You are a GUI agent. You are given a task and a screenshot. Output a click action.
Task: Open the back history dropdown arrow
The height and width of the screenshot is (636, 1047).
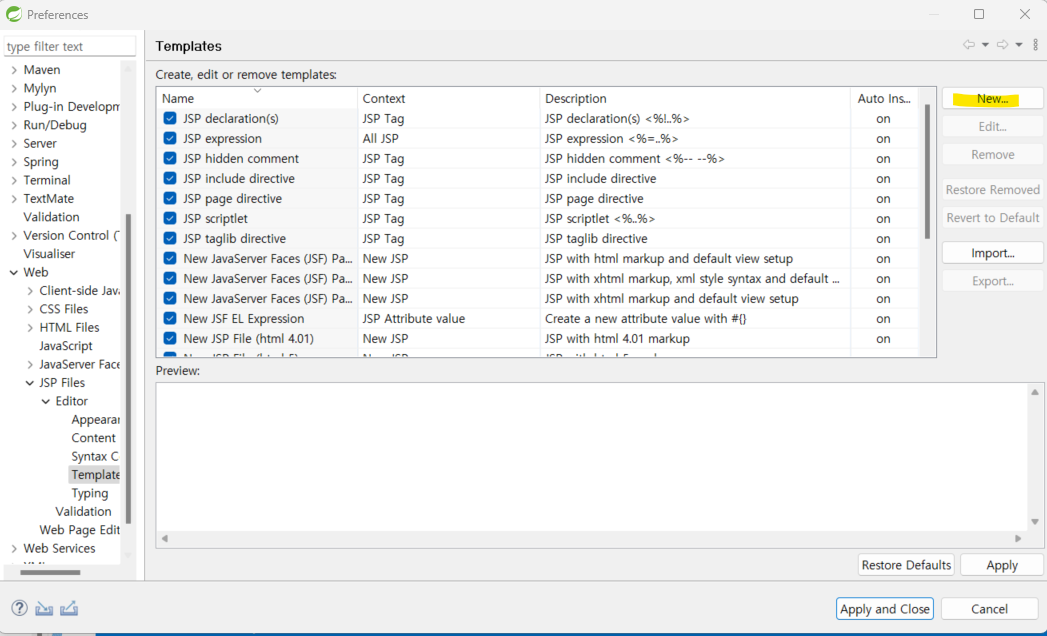[x=985, y=45]
